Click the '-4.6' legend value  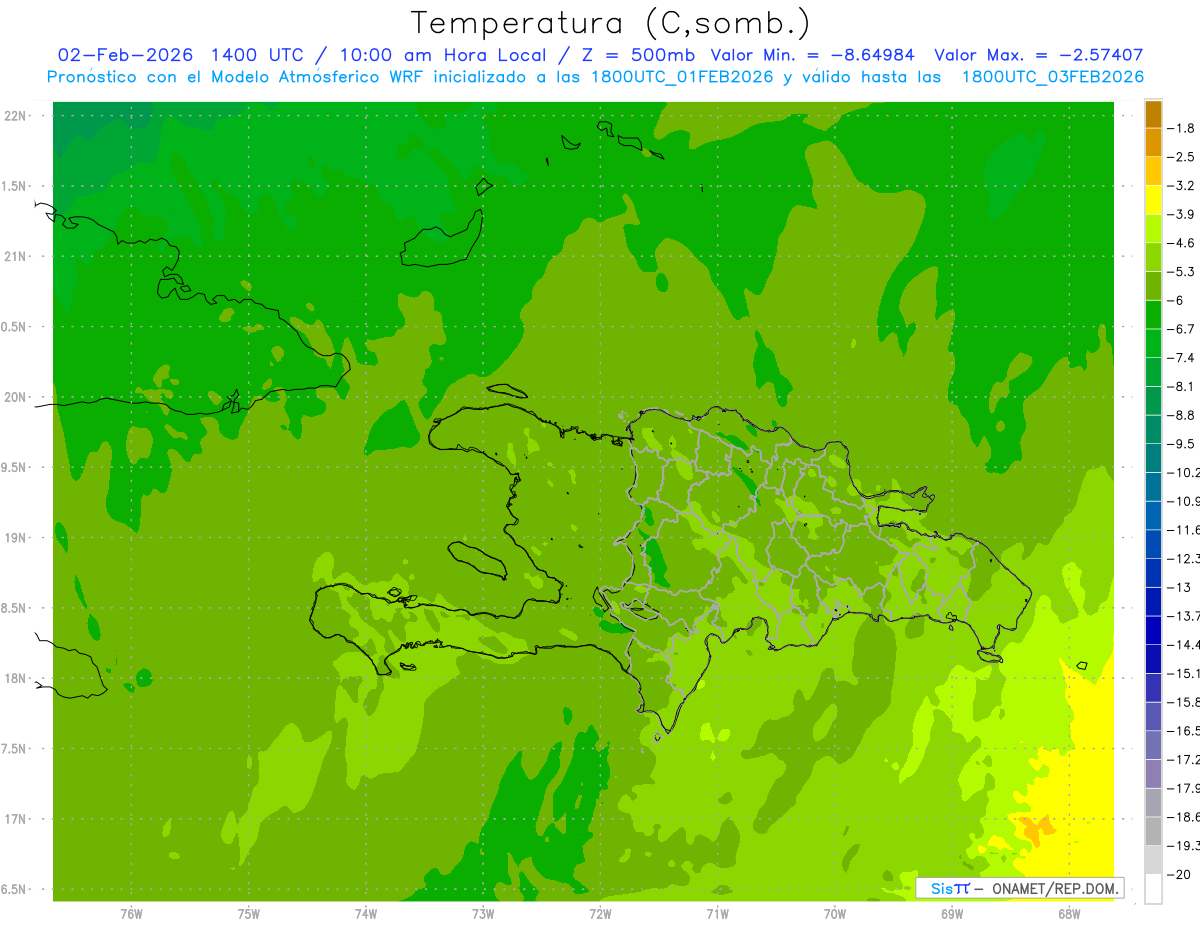click(1182, 243)
